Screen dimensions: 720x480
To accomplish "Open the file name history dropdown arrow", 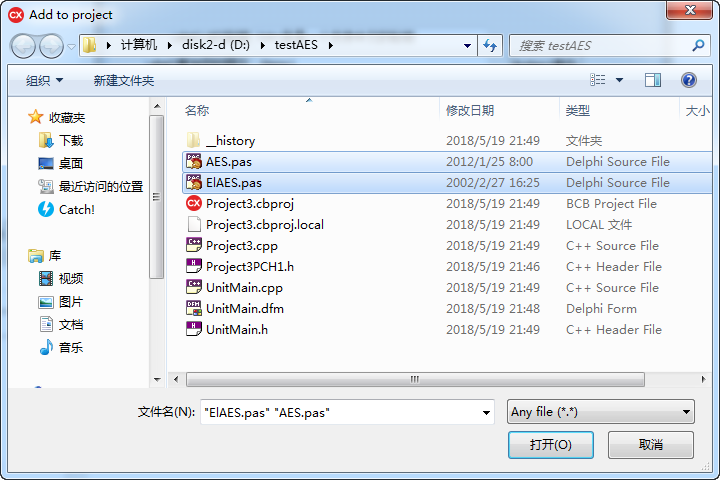I will tap(486, 412).
